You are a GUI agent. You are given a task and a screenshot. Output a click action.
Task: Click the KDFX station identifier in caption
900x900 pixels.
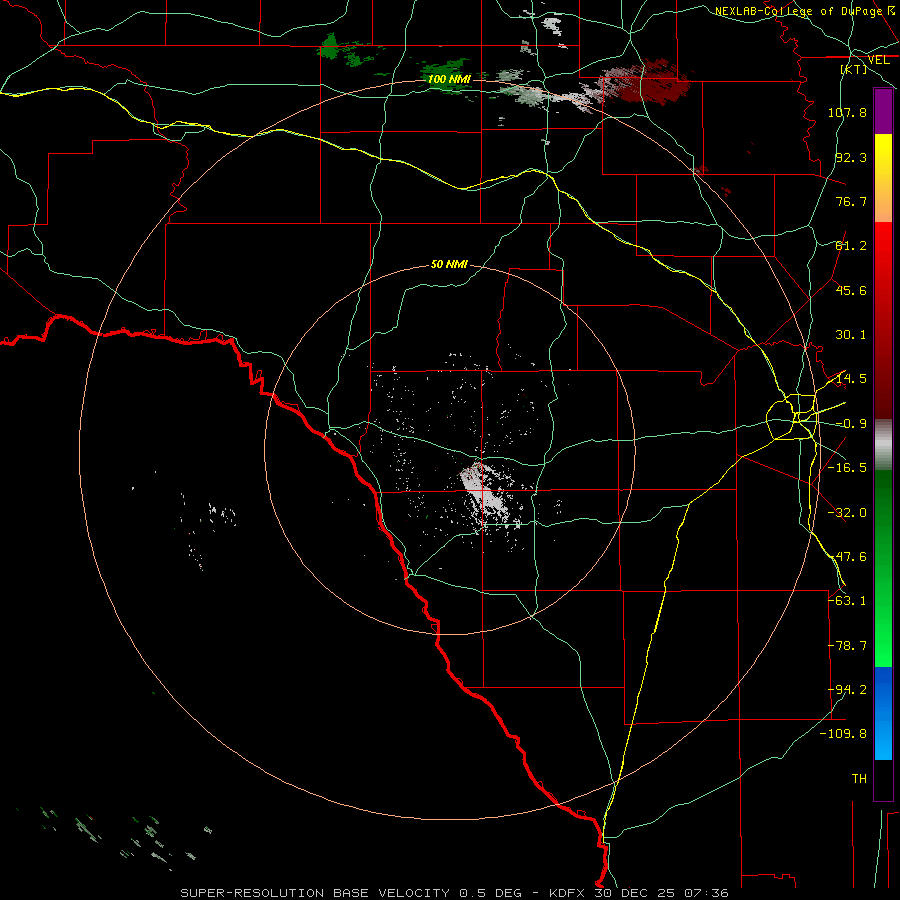567,893
